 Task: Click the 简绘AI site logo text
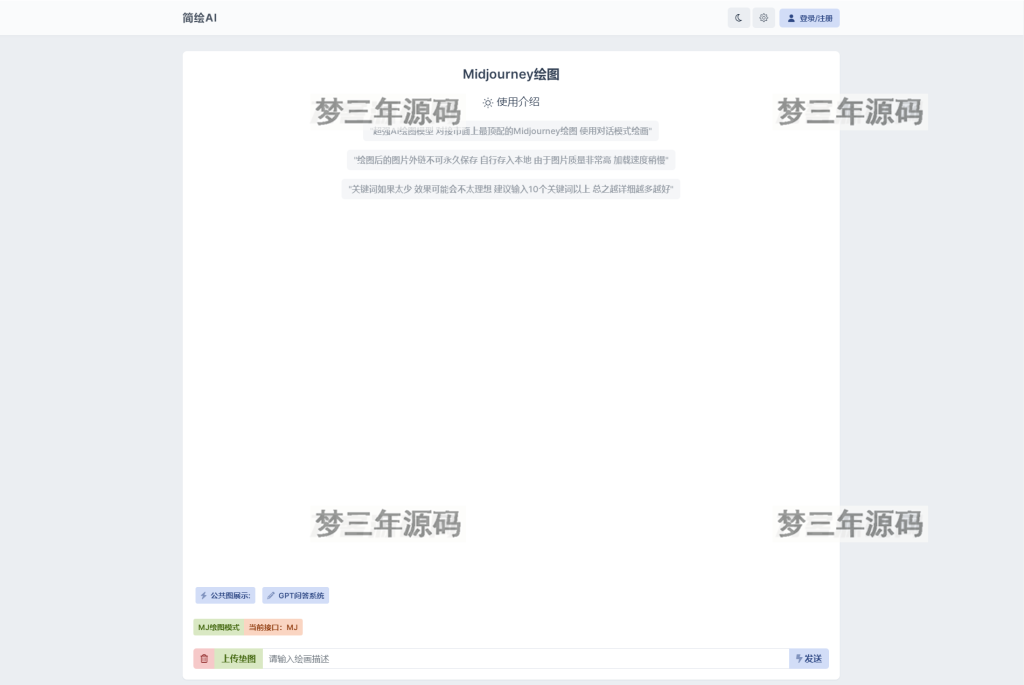click(199, 18)
